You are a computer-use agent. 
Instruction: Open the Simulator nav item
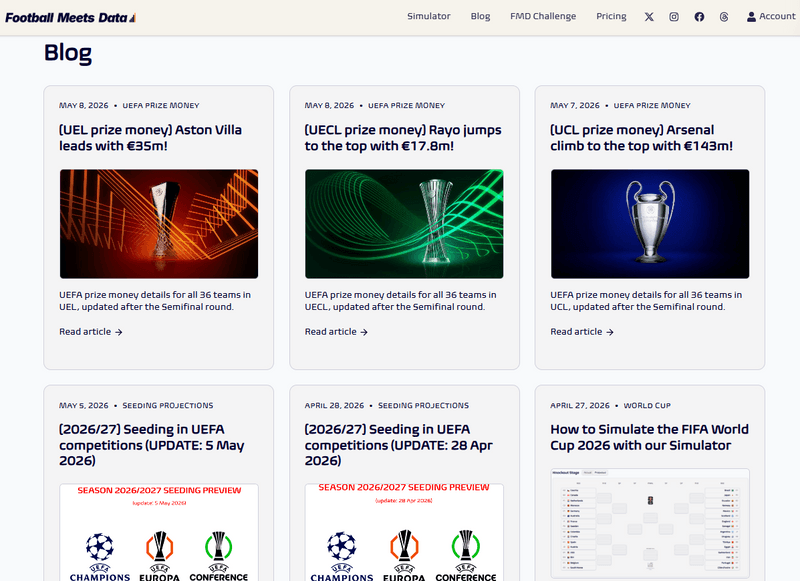[429, 16]
